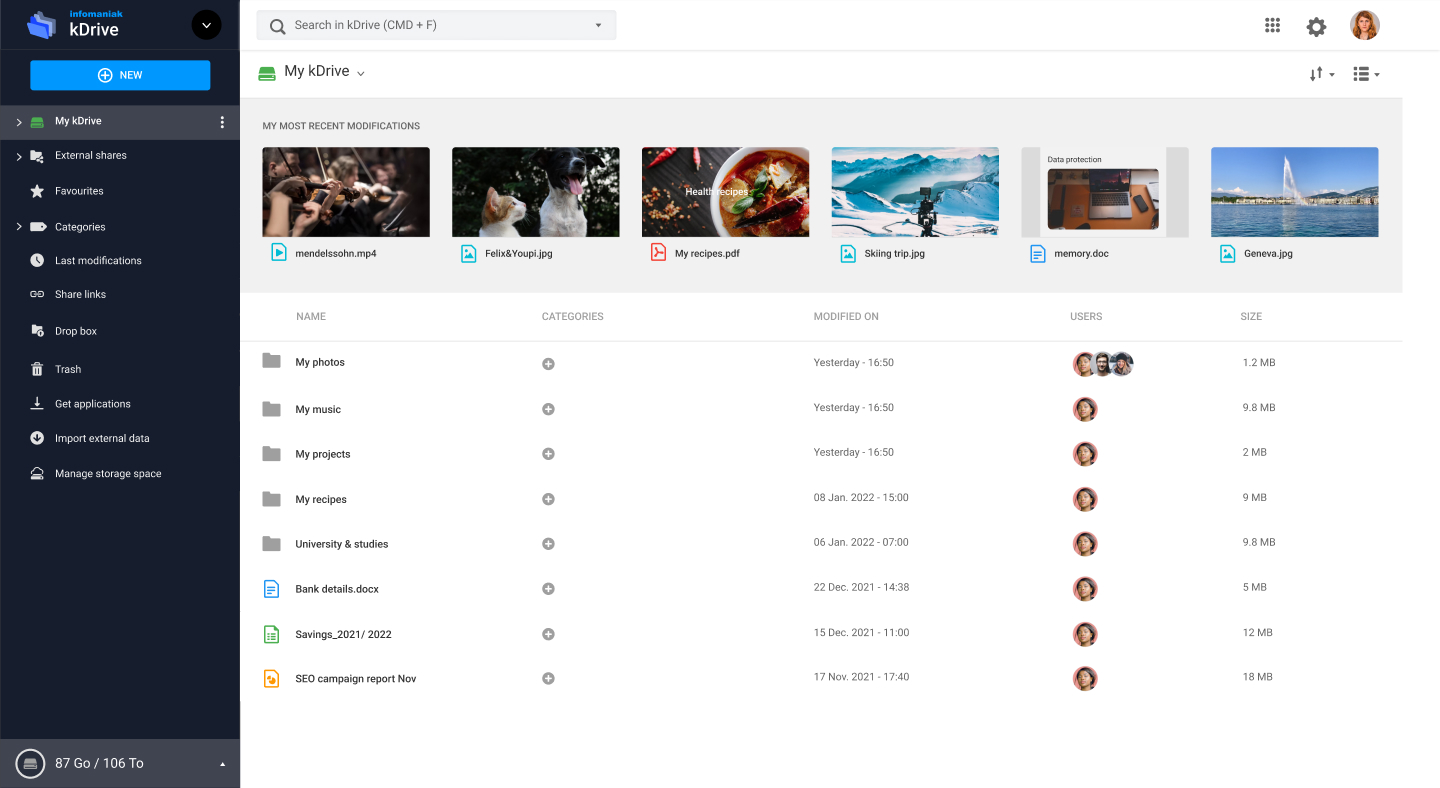Add a category to My photos

click(548, 363)
